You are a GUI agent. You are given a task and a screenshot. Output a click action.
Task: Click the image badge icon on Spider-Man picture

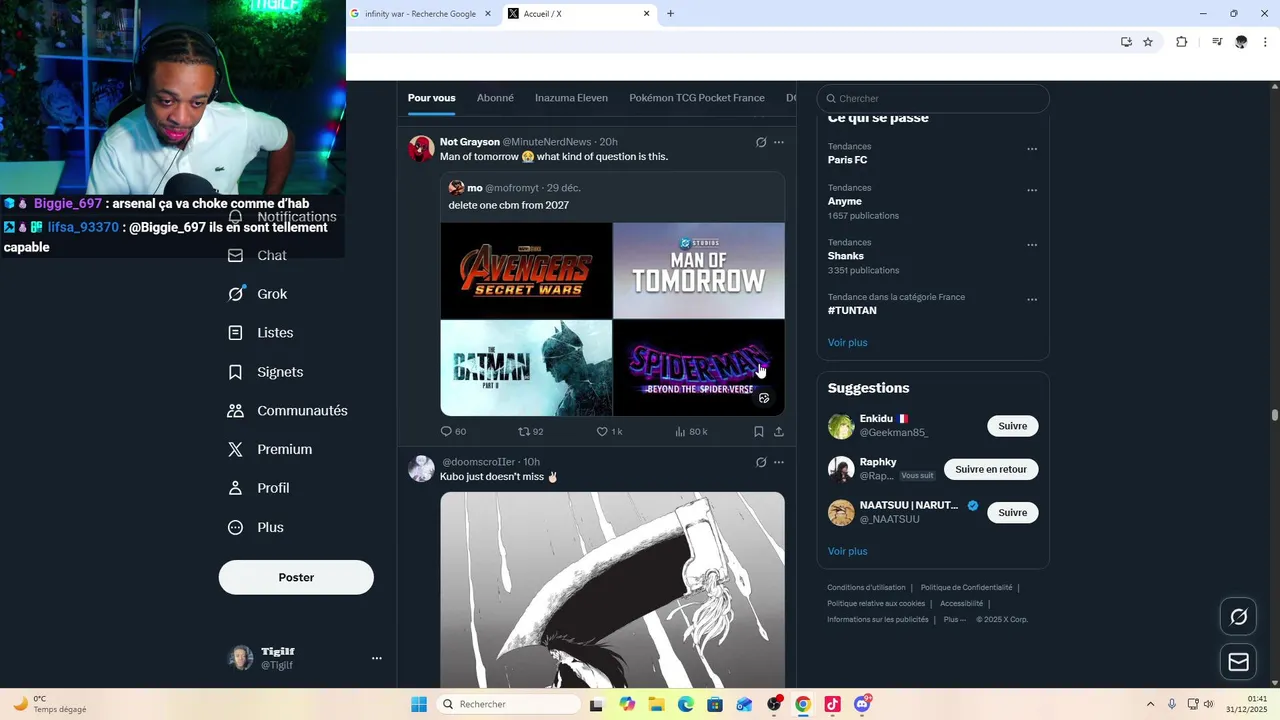tap(764, 398)
